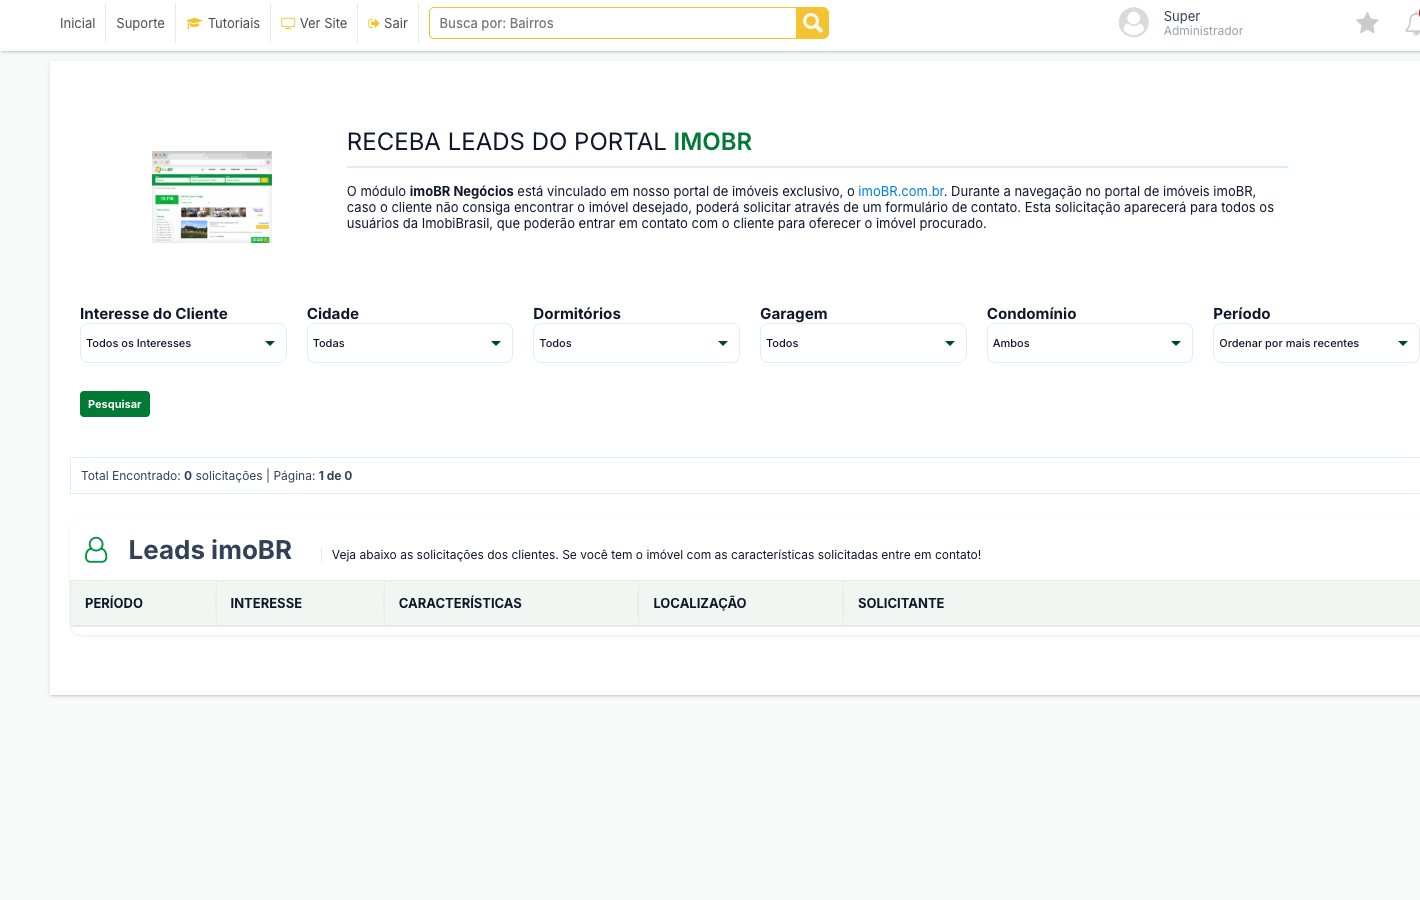Click the Página: 1 de 0 indicator
Screen dimensions: 1420x900
click(x=313, y=476)
